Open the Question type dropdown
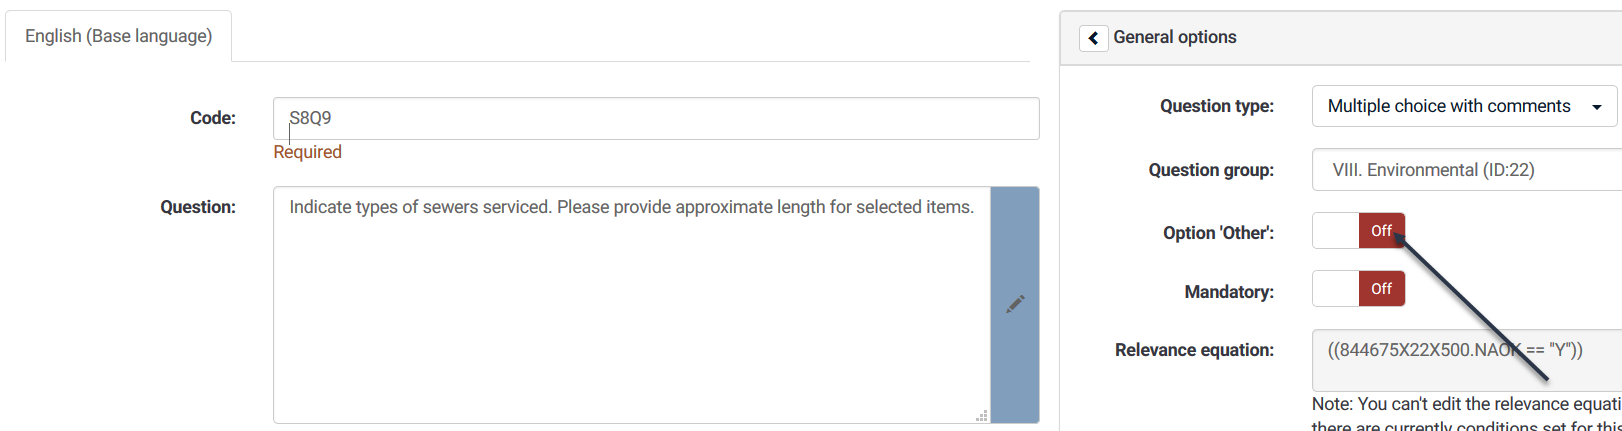 point(1463,106)
